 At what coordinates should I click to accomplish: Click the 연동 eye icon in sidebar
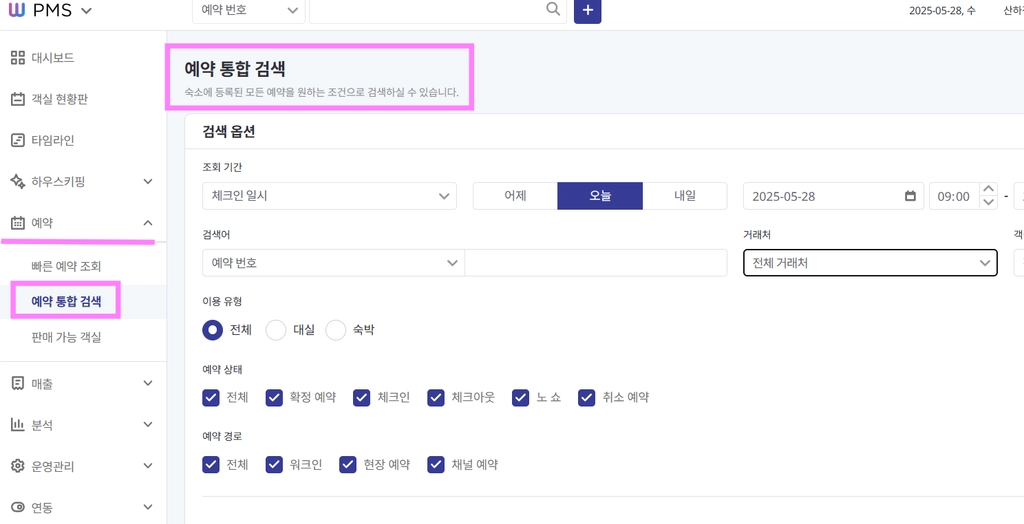18,507
